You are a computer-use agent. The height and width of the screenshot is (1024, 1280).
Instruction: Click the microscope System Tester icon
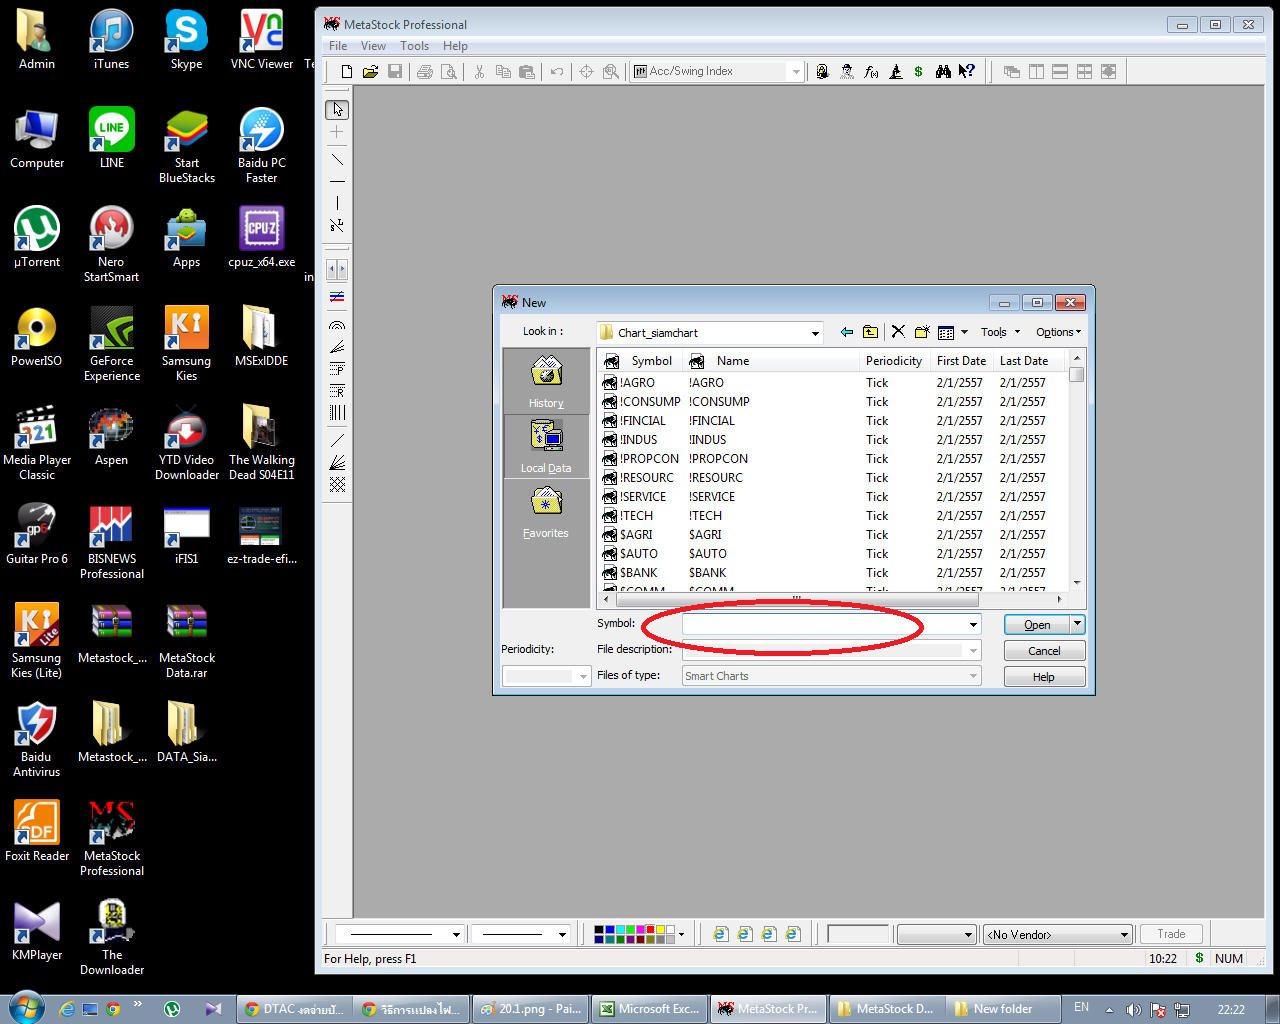[896, 72]
